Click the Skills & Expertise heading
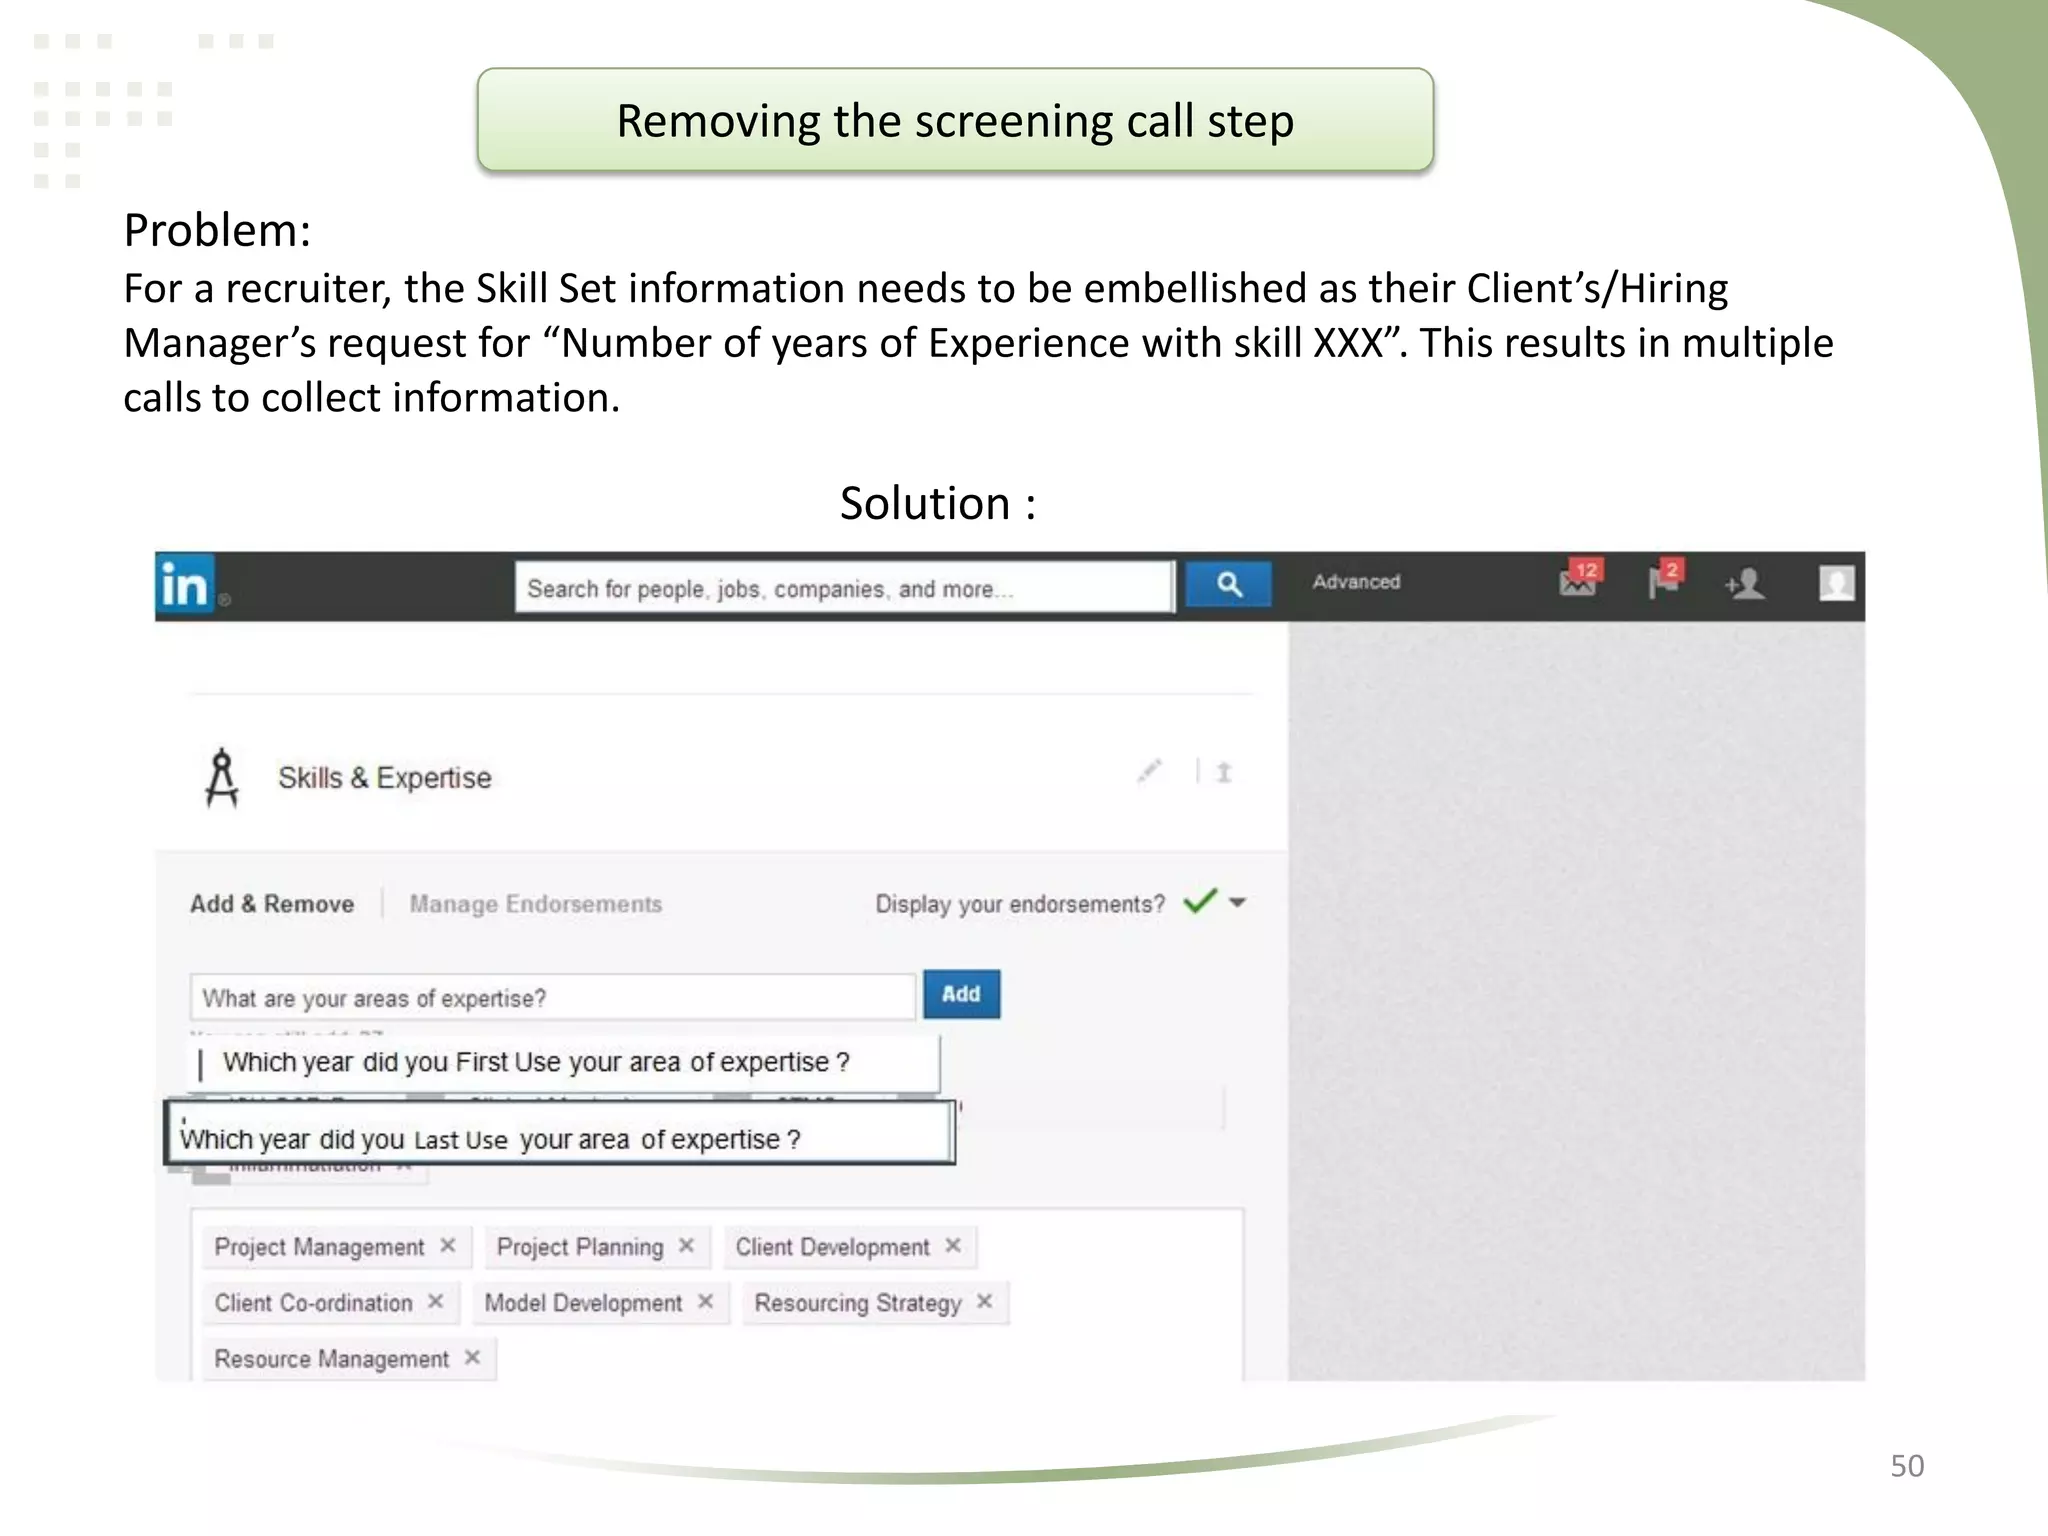 tap(385, 778)
